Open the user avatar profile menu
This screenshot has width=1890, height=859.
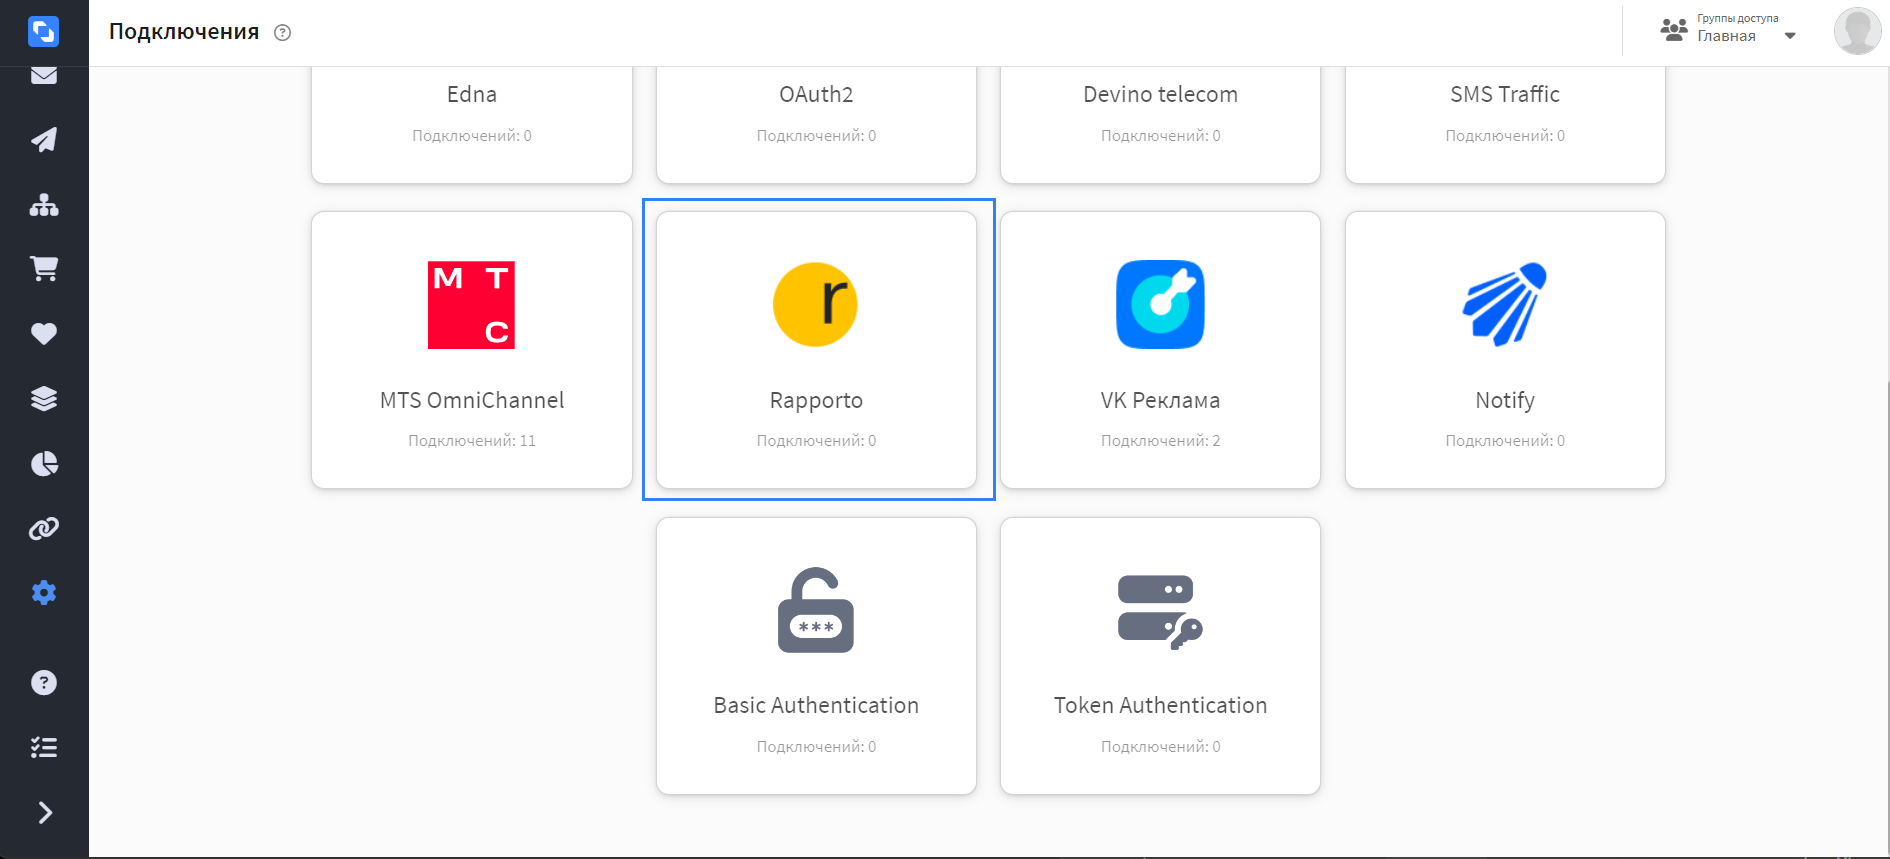[x=1857, y=31]
